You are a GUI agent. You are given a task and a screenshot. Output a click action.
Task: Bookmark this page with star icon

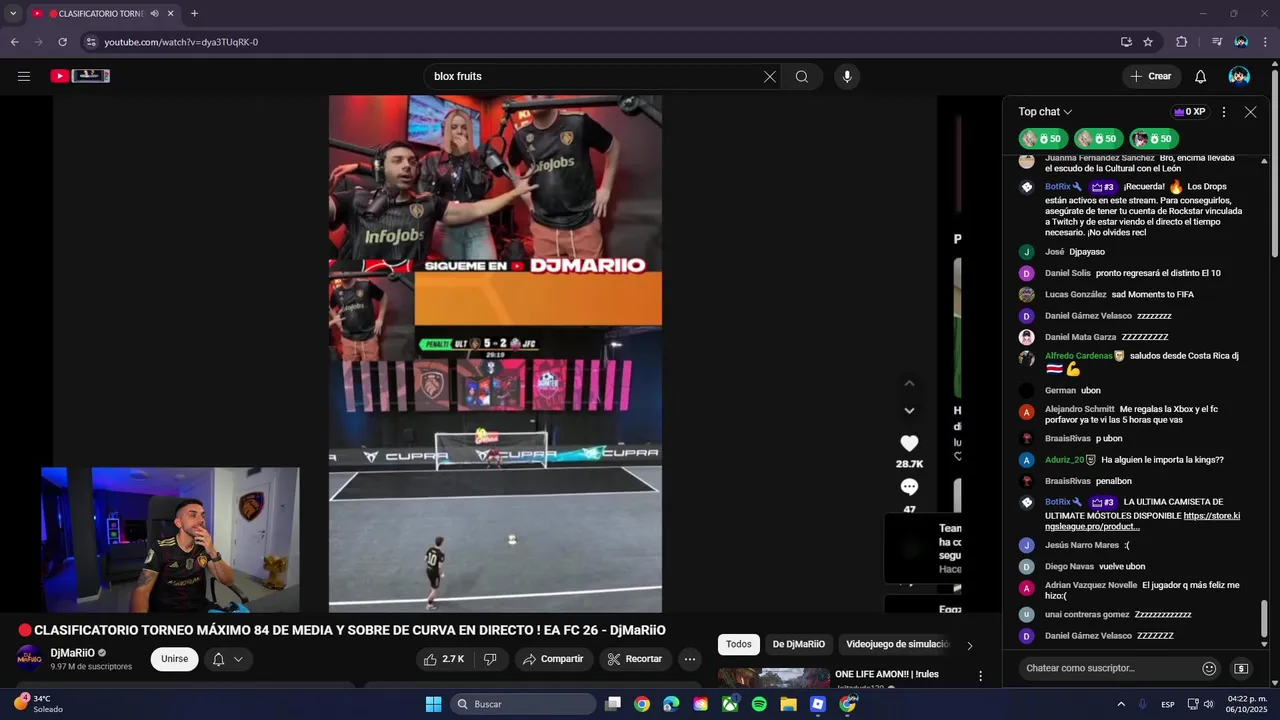1148,42
